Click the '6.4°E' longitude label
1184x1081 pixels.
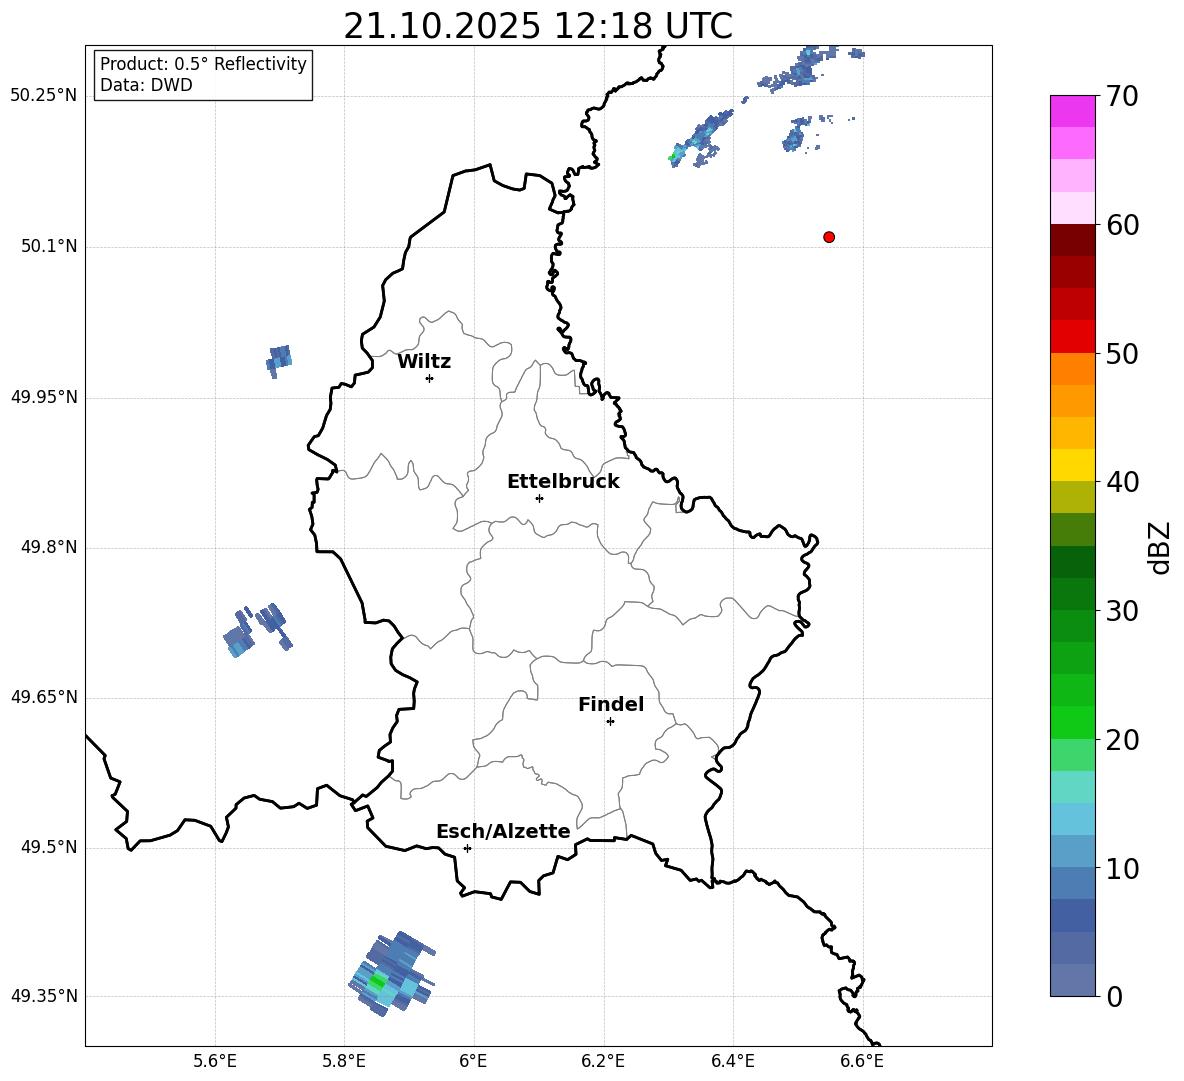(732, 1061)
